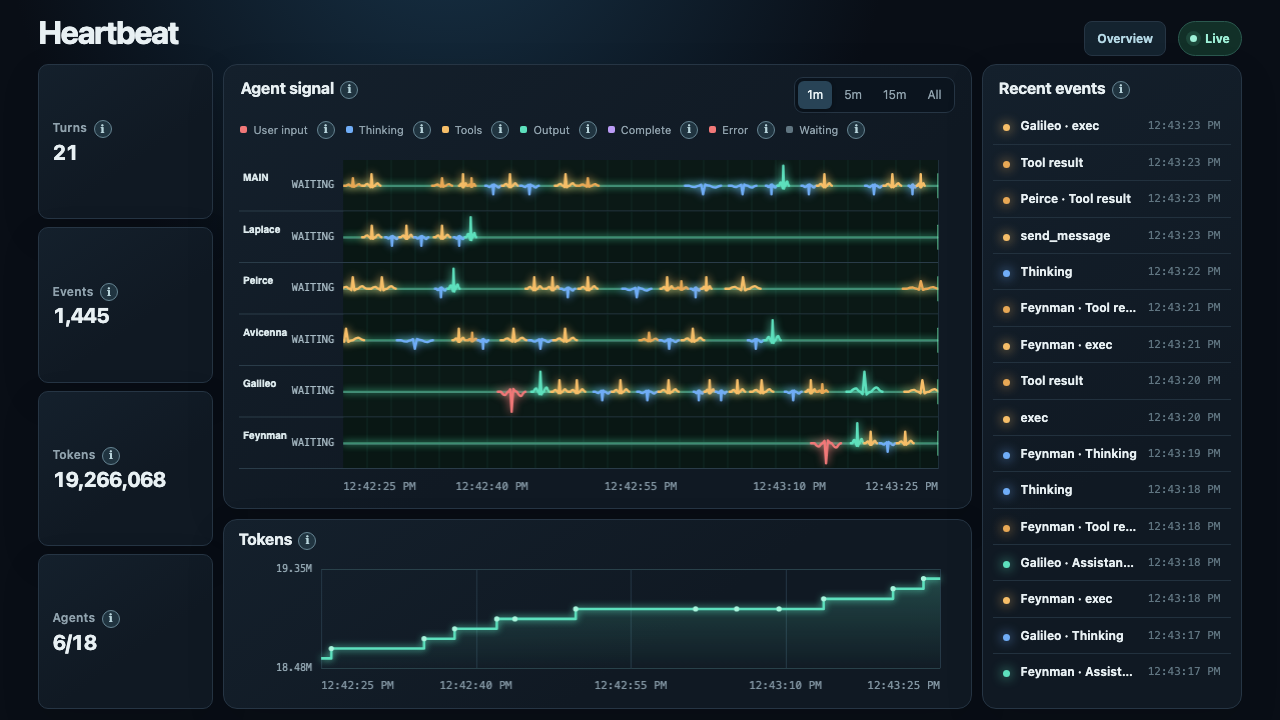Select the Peirce agent row label

(258, 281)
